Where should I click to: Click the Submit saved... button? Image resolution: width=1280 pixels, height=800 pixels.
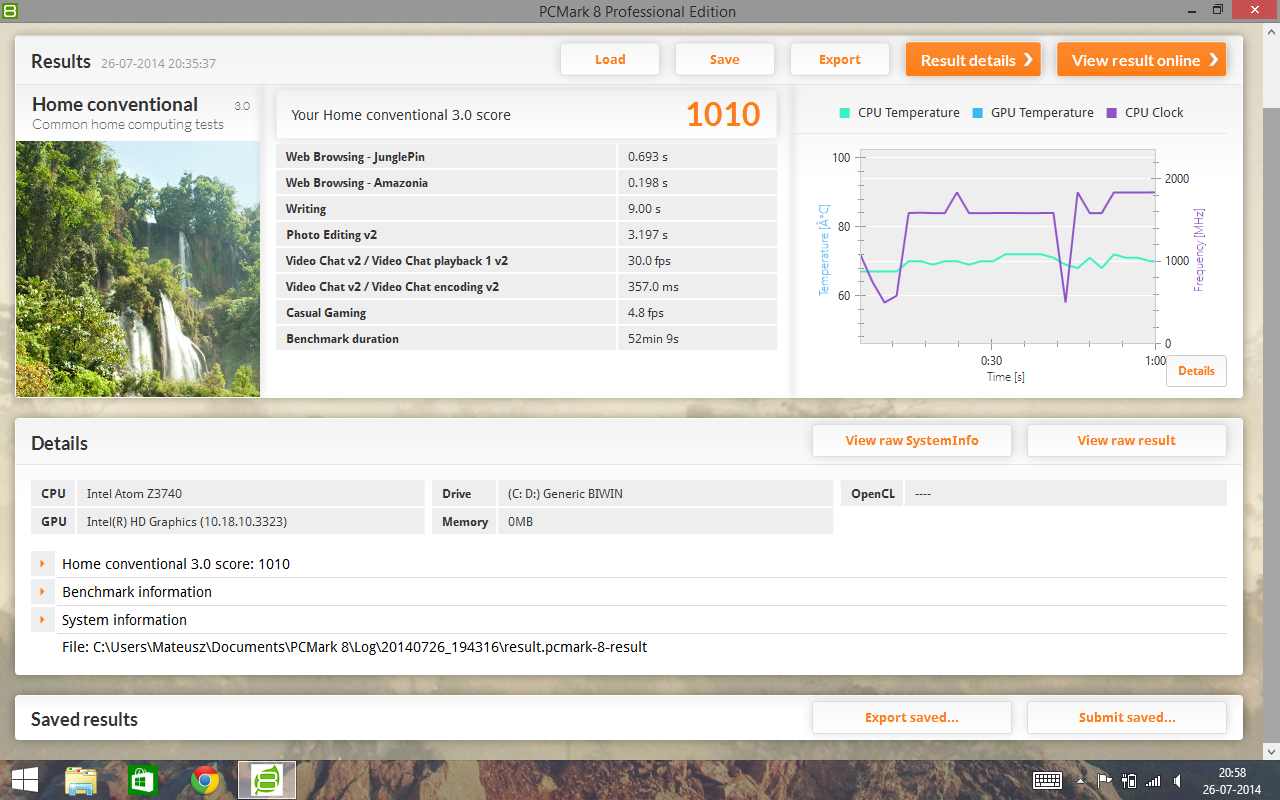click(1127, 717)
